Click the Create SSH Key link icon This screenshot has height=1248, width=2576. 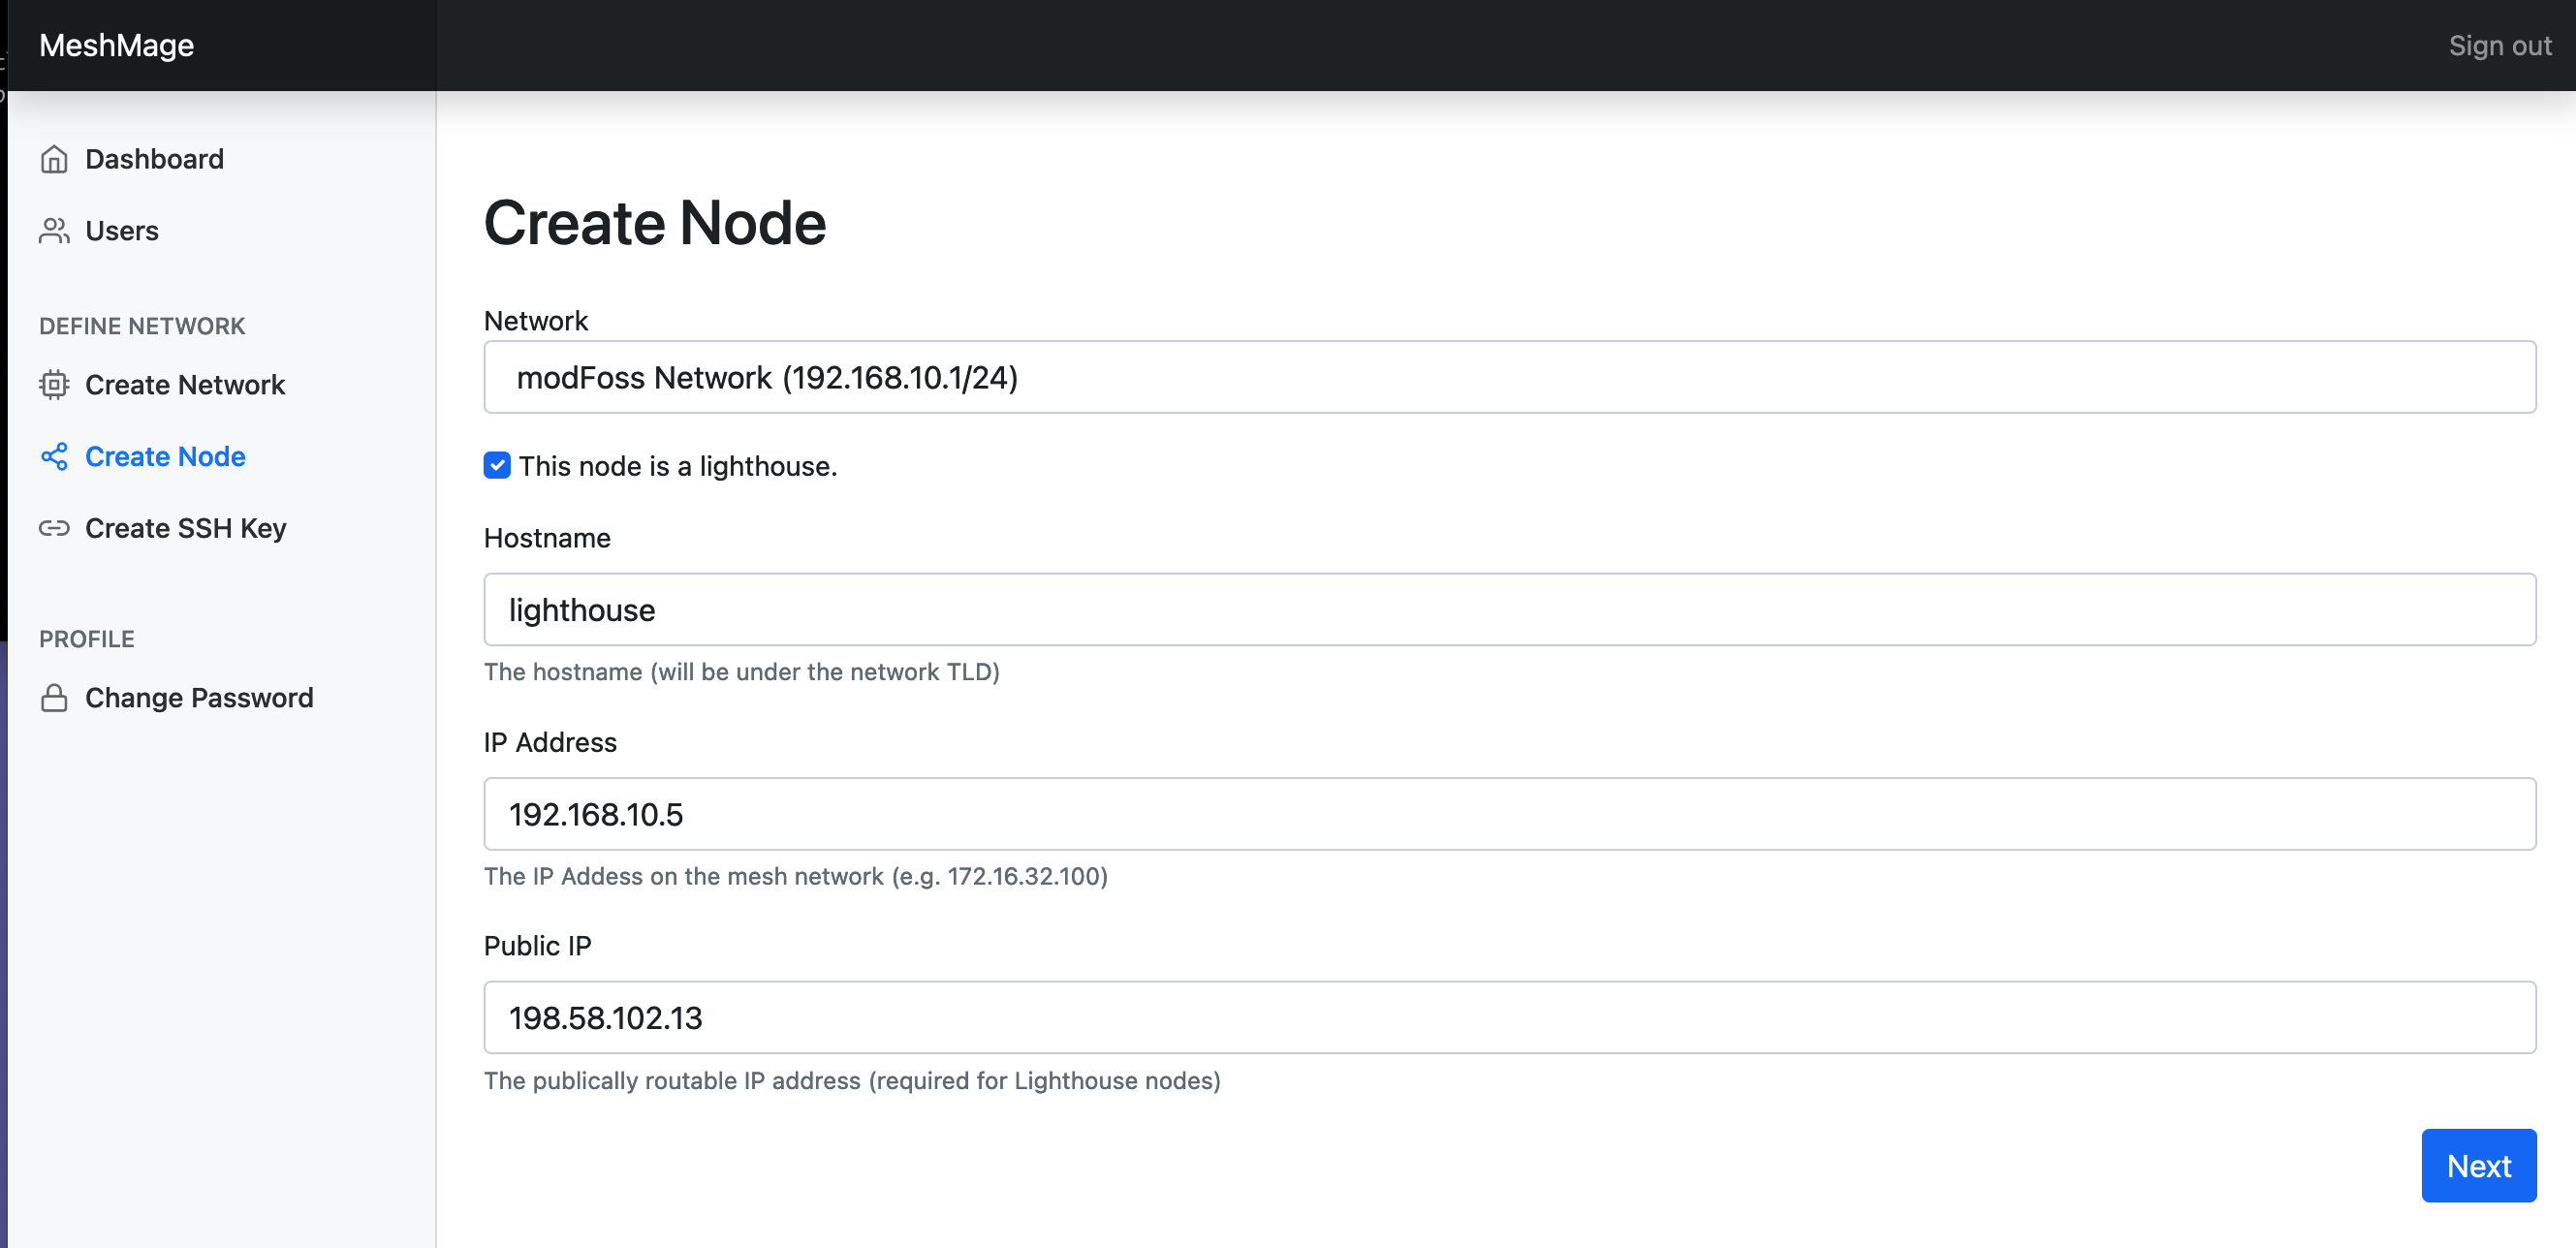tap(54, 528)
